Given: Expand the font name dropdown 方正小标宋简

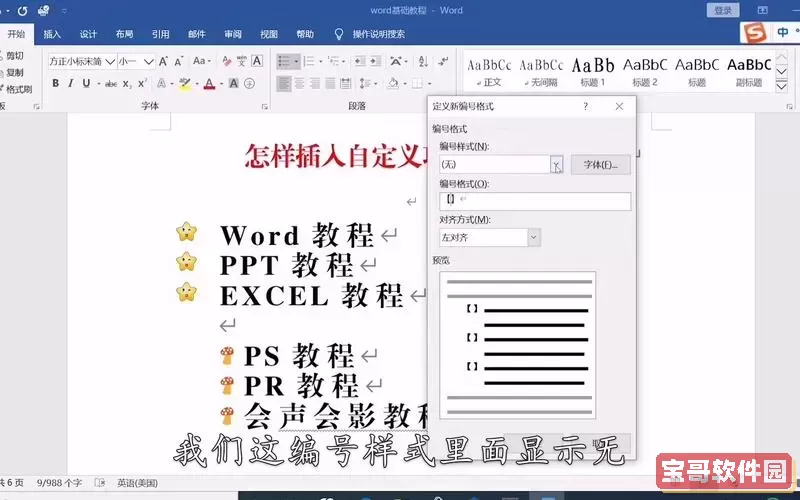Looking at the screenshot, I should coord(110,62).
